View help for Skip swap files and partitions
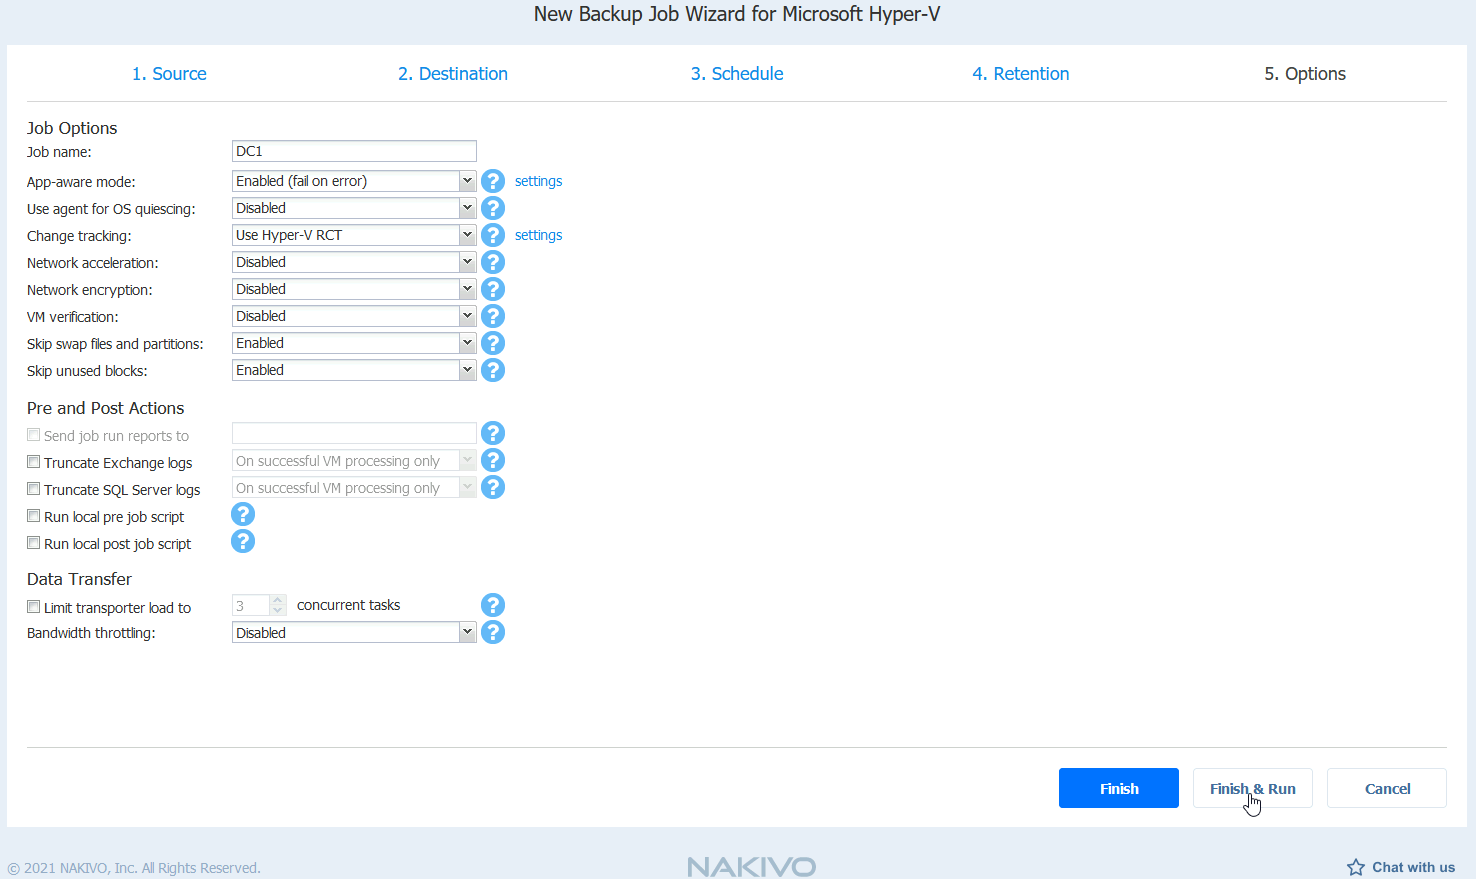The height and width of the screenshot is (879, 1476). (493, 343)
